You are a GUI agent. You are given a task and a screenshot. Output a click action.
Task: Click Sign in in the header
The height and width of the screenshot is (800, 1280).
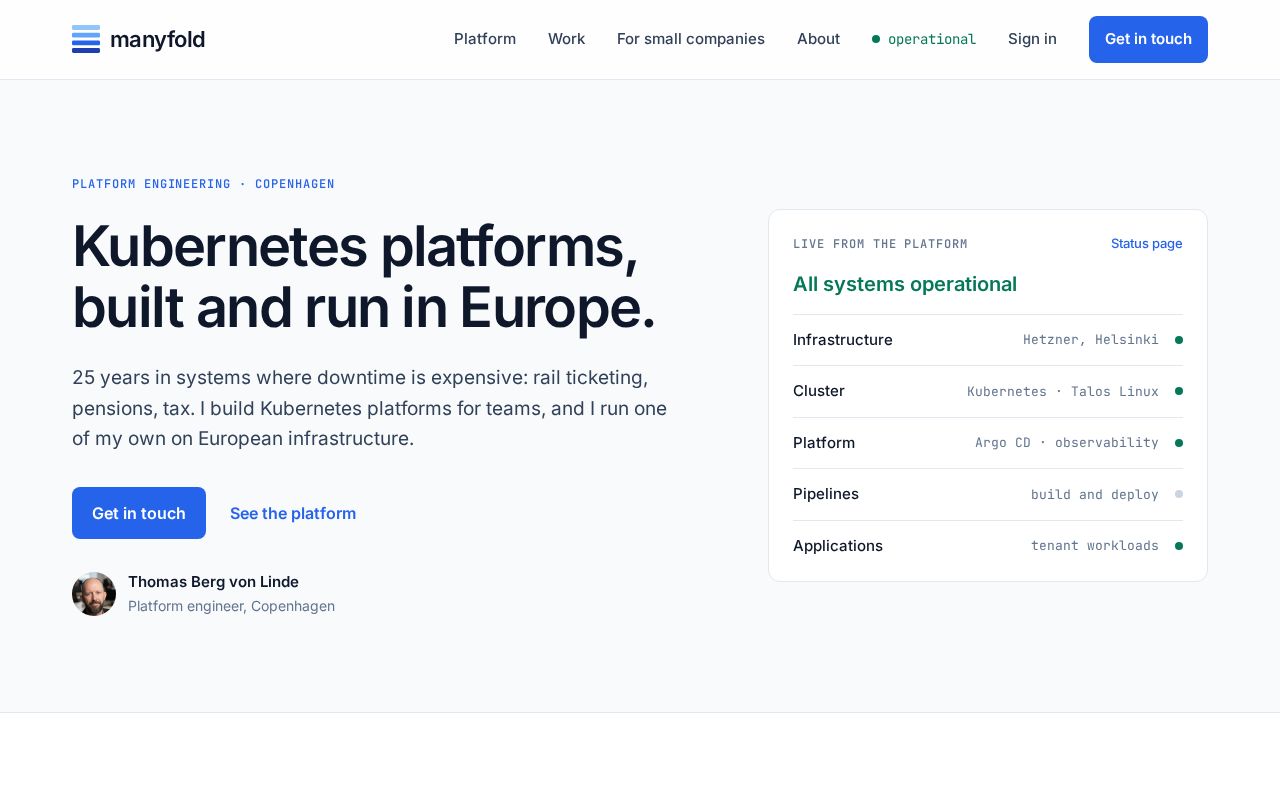[x=1032, y=39]
